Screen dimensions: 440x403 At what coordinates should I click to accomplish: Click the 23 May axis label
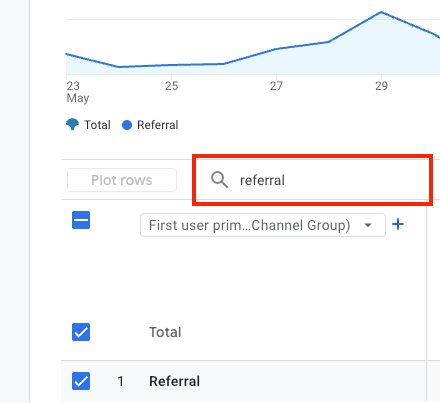[78, 92]
